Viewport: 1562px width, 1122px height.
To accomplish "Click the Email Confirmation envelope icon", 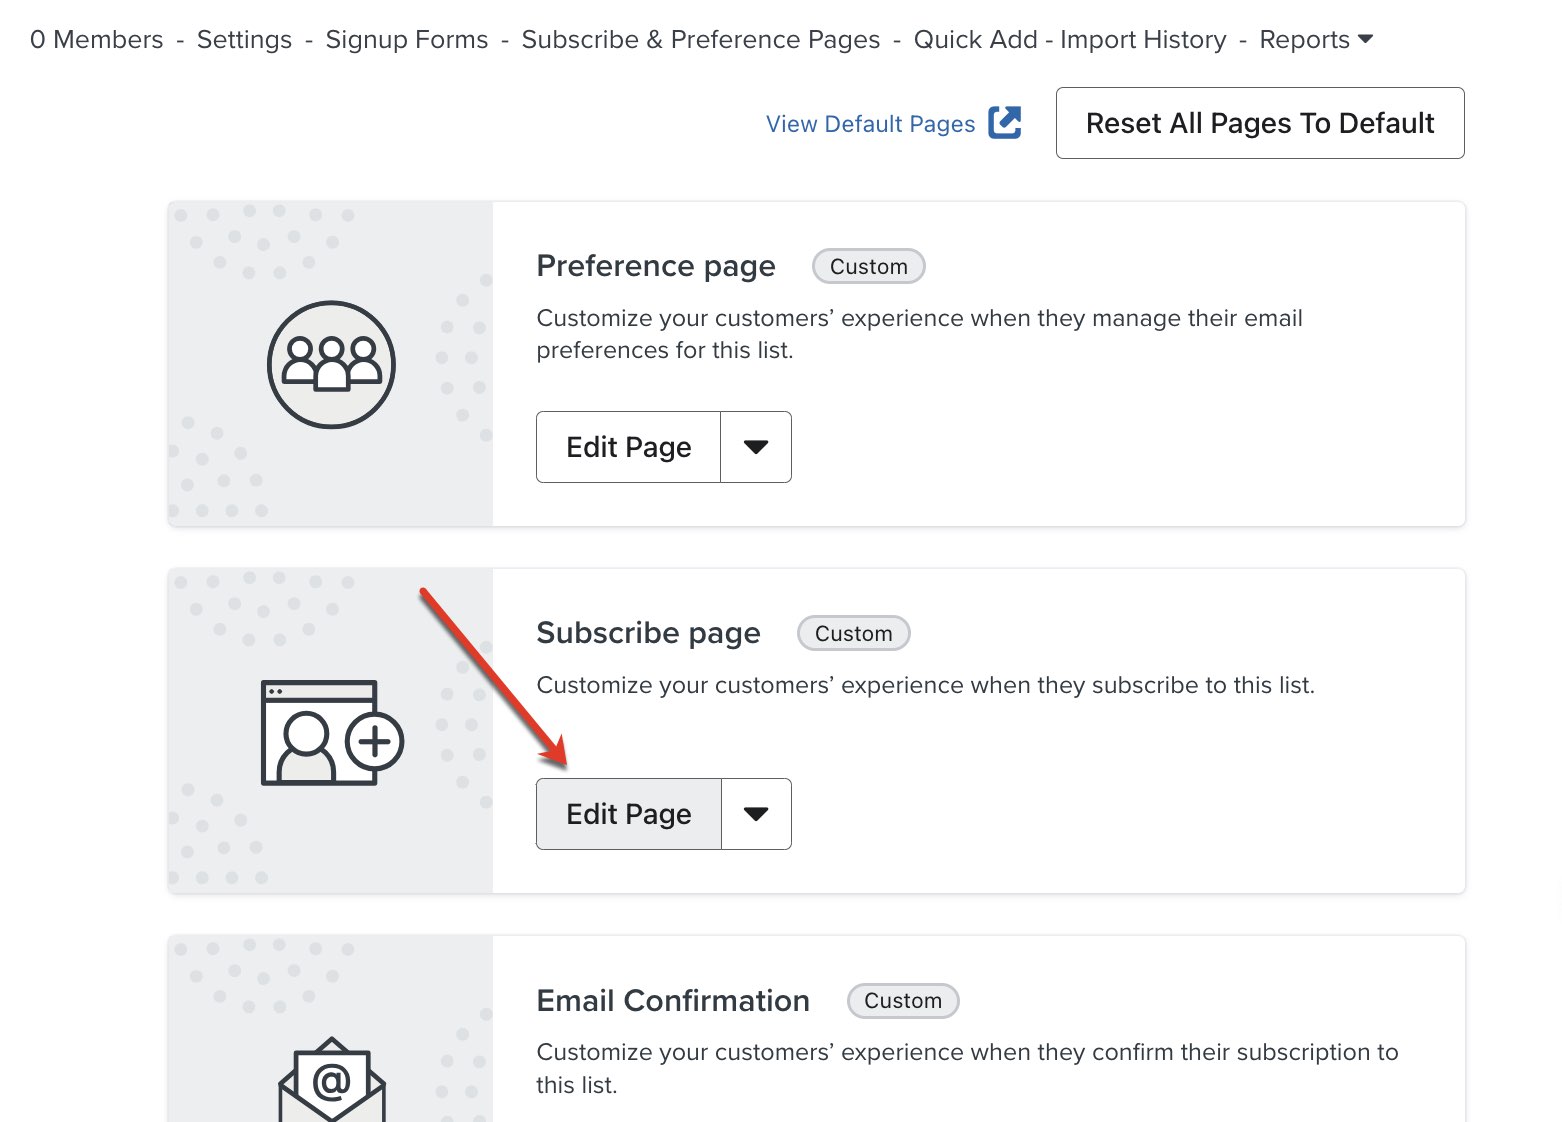I will [x=331, y=1080].
